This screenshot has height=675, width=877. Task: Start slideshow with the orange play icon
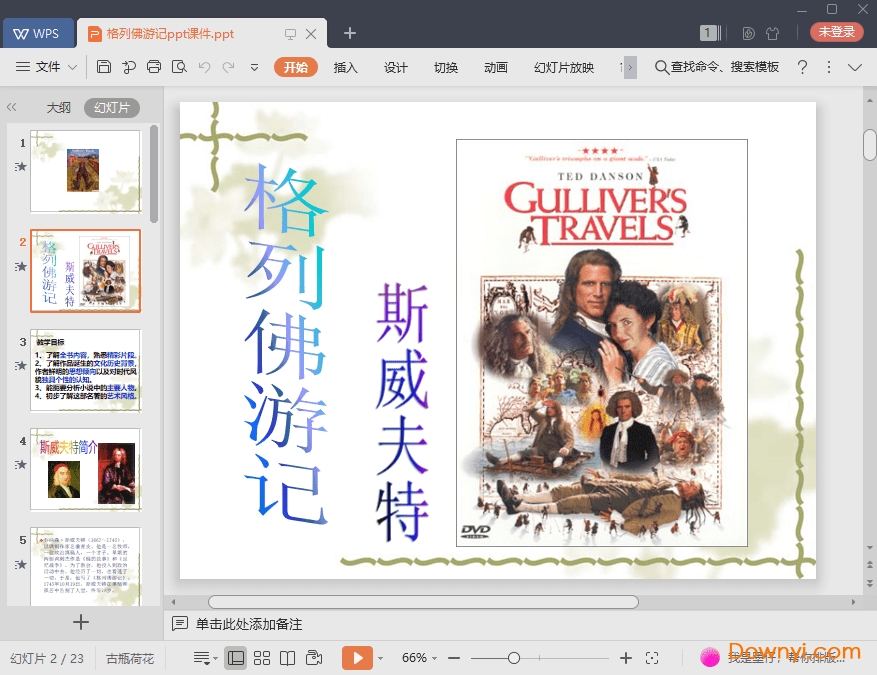coord(357,657)
